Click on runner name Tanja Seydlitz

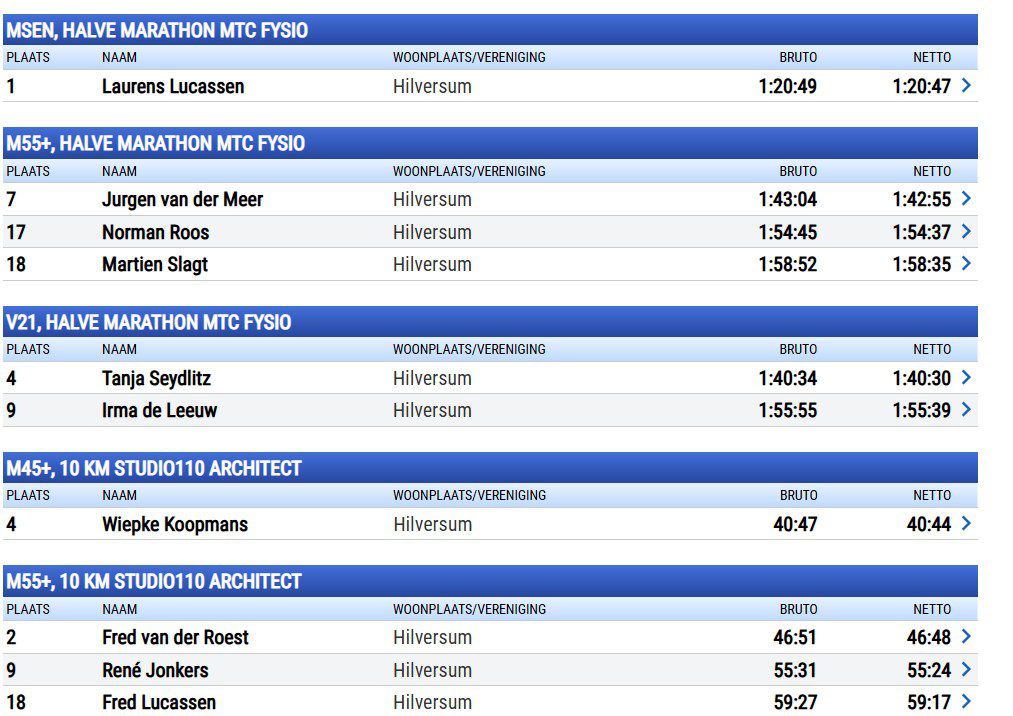point(156,378)
